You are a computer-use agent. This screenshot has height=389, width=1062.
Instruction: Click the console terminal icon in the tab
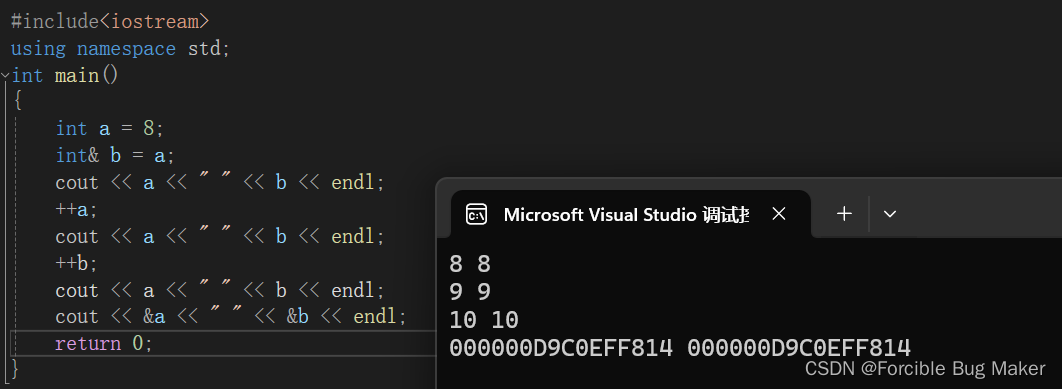(x=476, y=215)
